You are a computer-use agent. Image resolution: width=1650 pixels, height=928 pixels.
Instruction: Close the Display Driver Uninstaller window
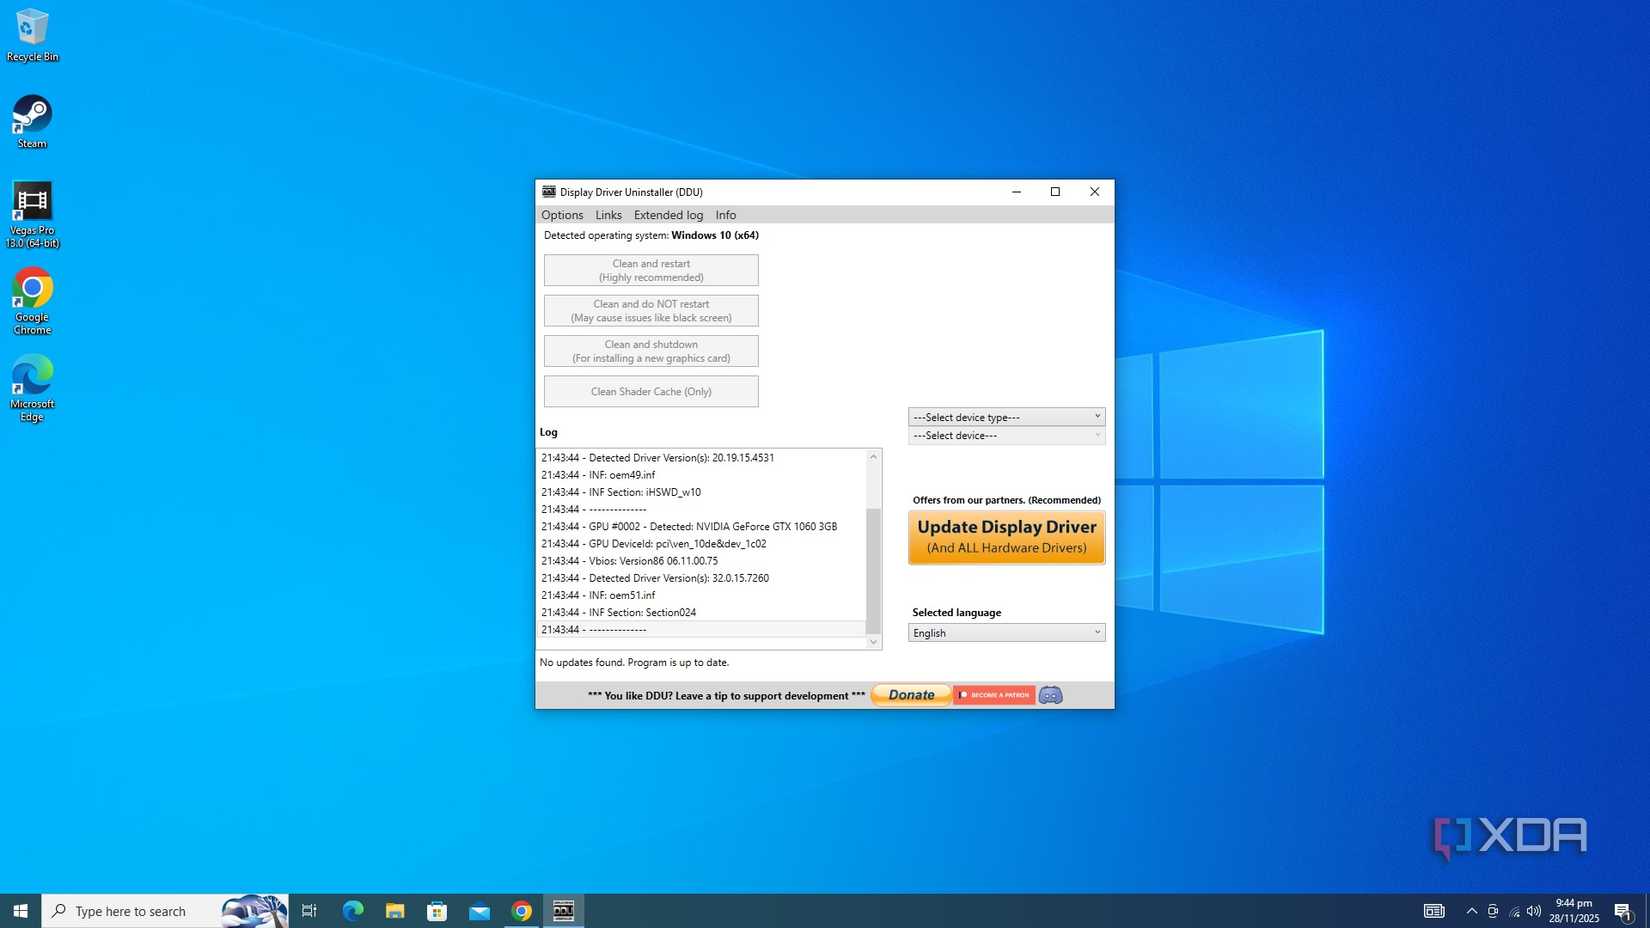(1094, 192)
